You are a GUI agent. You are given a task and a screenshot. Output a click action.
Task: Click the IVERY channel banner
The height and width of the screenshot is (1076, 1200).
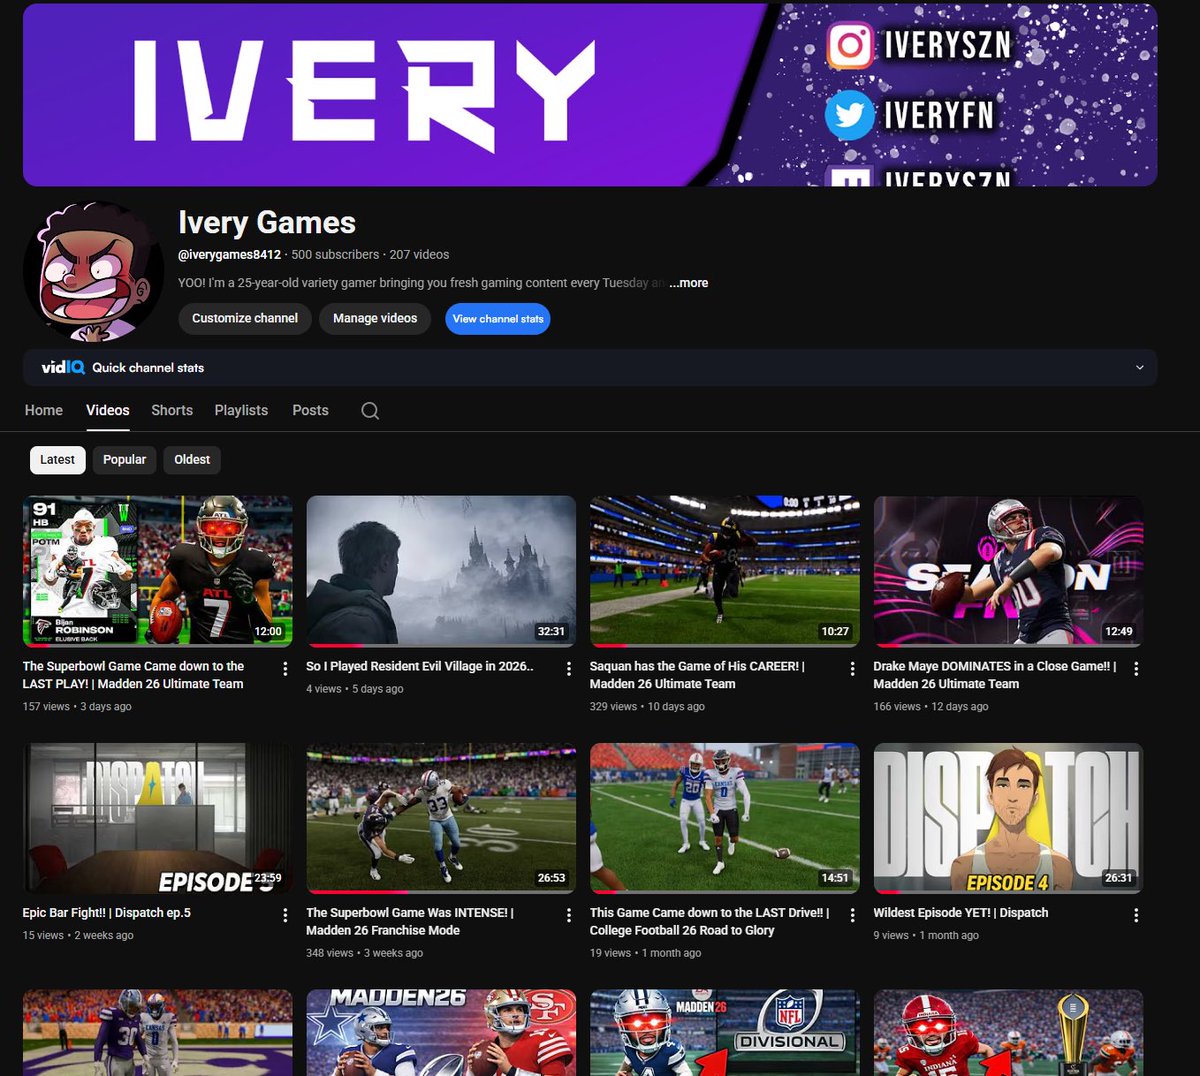pos(590,95)
